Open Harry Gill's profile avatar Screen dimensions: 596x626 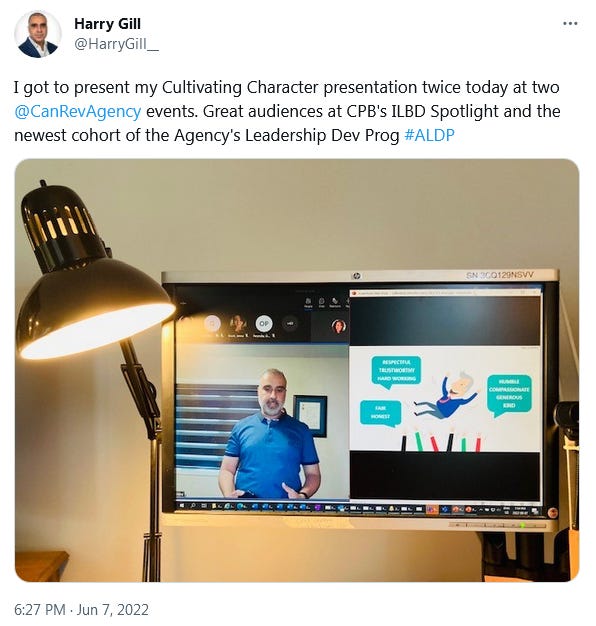tap(38, 34)
